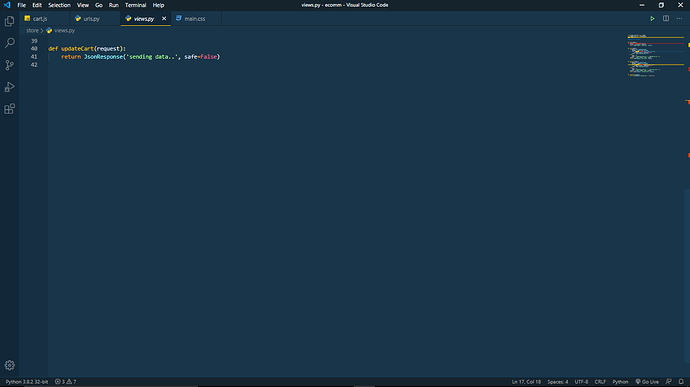This screenshot has height=387, width=690.
Task: Click line number 41 in the gutter
Action: (34, 57)
